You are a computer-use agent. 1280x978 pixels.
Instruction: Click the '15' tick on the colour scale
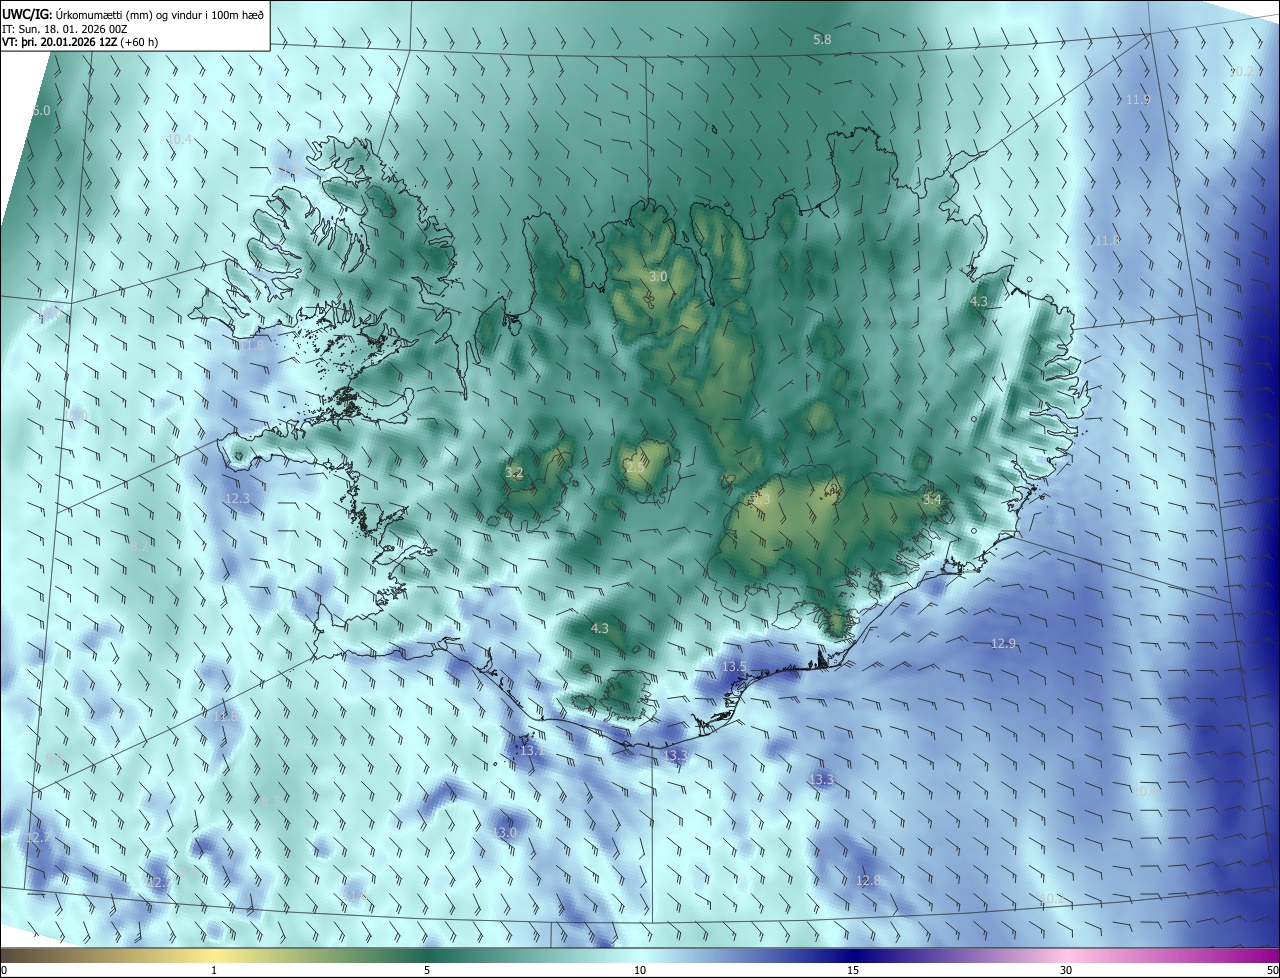pyautogui.click(x=853, y=970)
